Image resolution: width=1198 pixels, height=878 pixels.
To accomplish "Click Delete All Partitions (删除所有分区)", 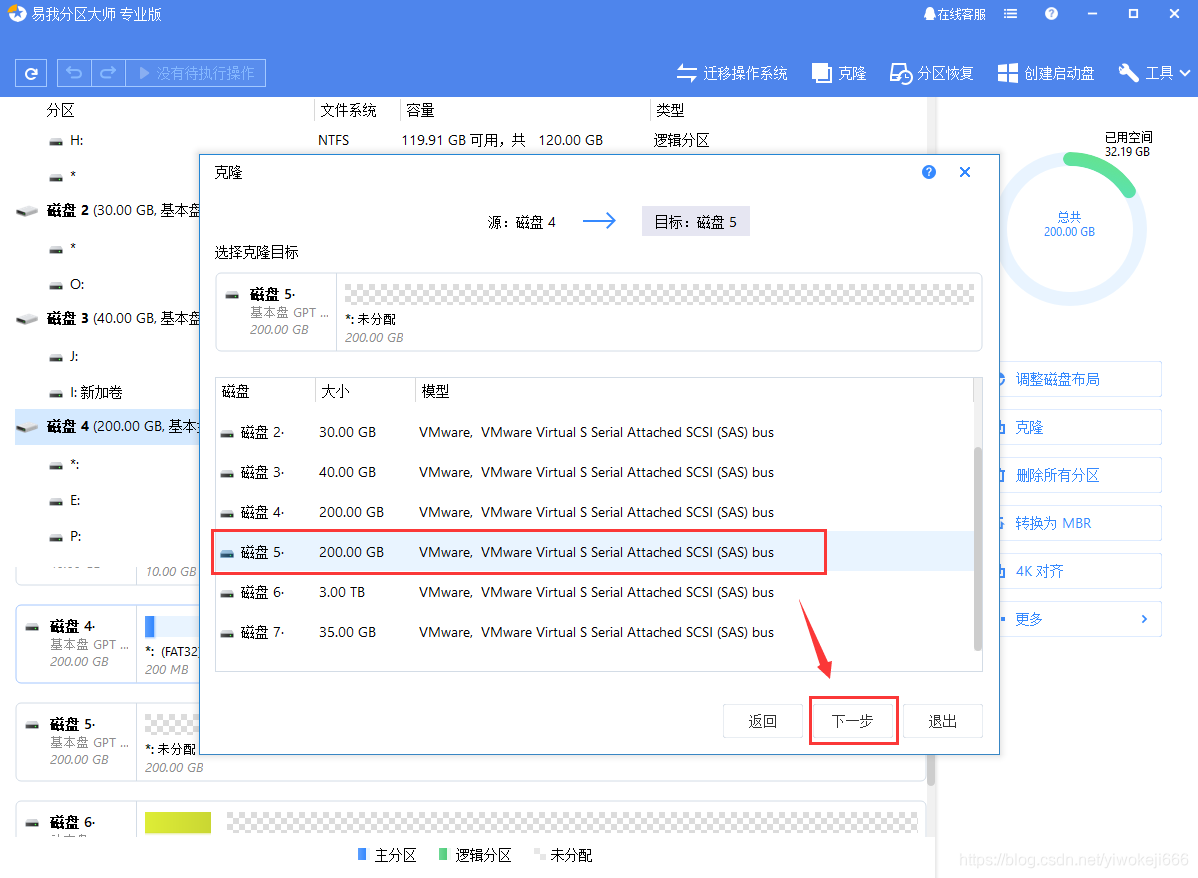I will [x=1080, y=475].
